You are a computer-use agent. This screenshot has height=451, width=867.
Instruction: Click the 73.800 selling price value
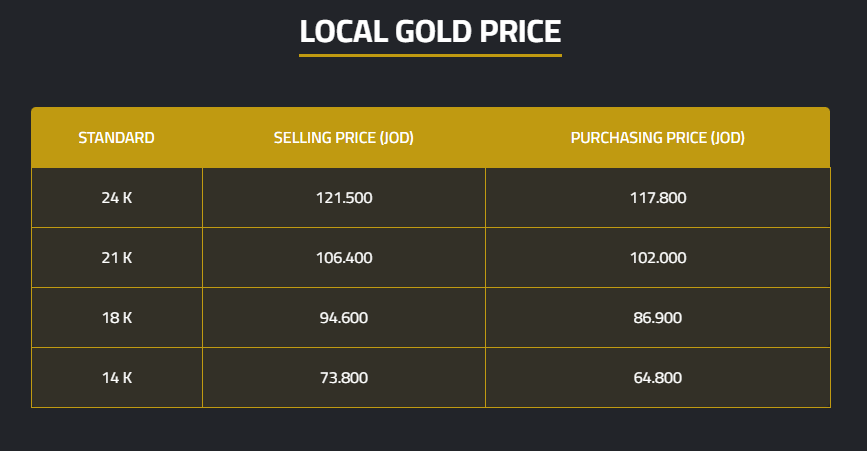(x=344, y=378)
